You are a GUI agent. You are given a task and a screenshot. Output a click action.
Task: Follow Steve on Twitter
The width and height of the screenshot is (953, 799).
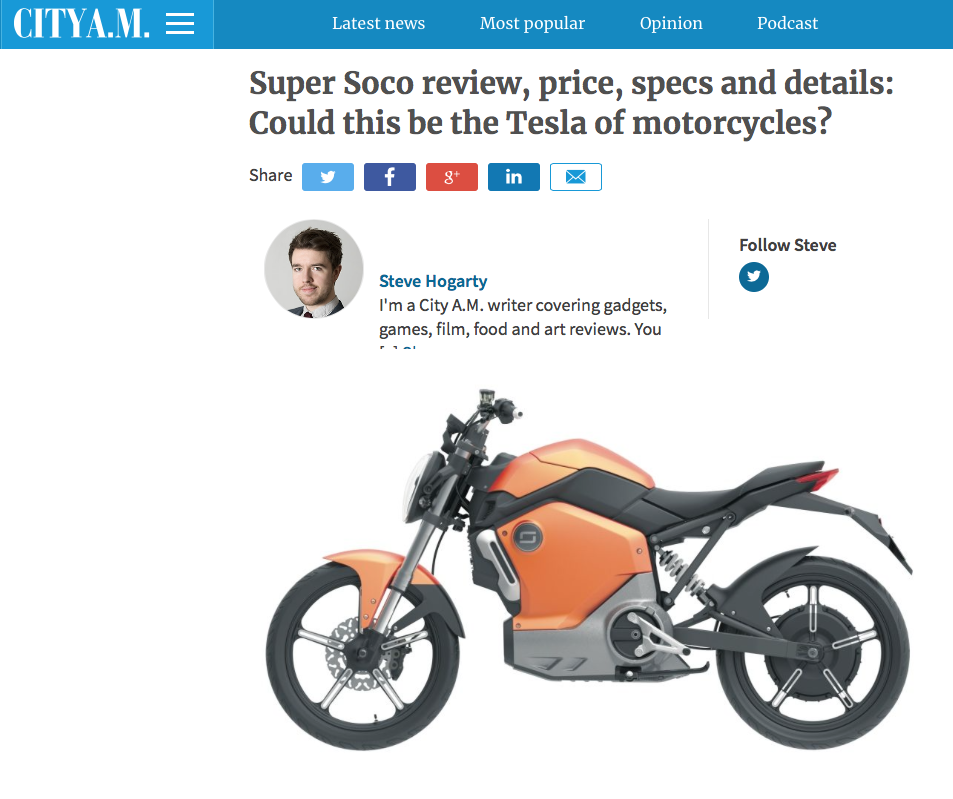click(x=754, y=277)
